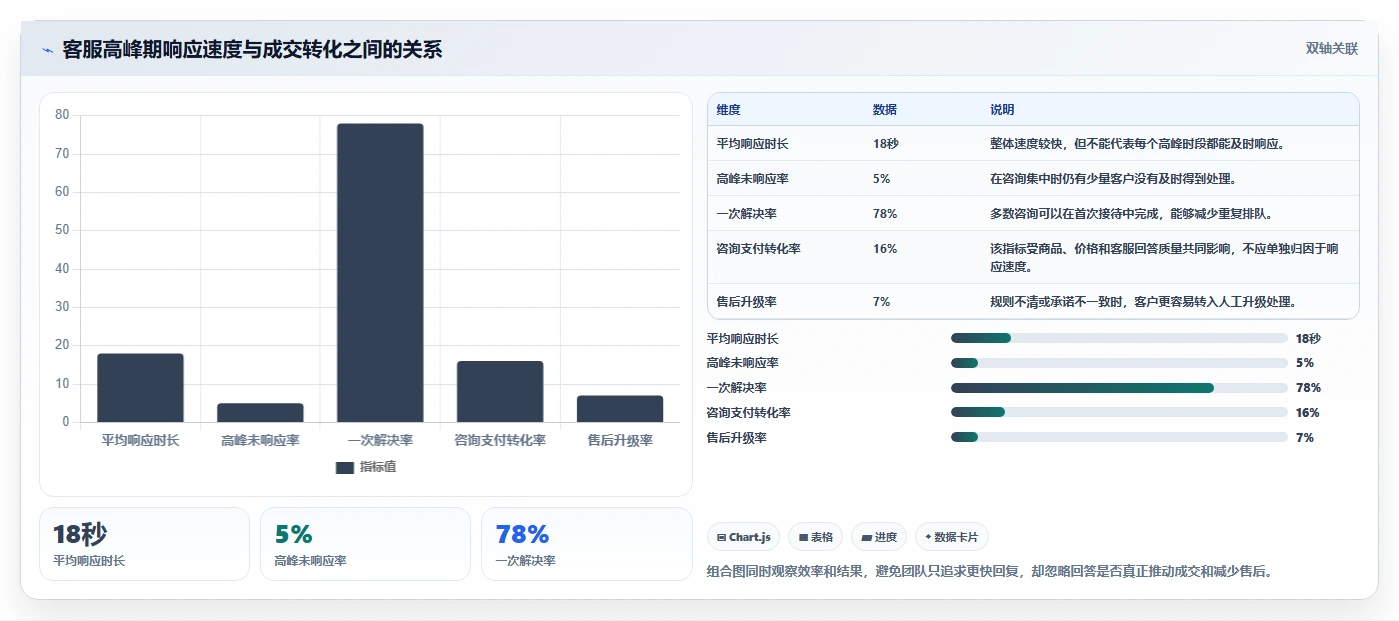Select the 数据卡片 tag chip

click(x=952, y=537)
